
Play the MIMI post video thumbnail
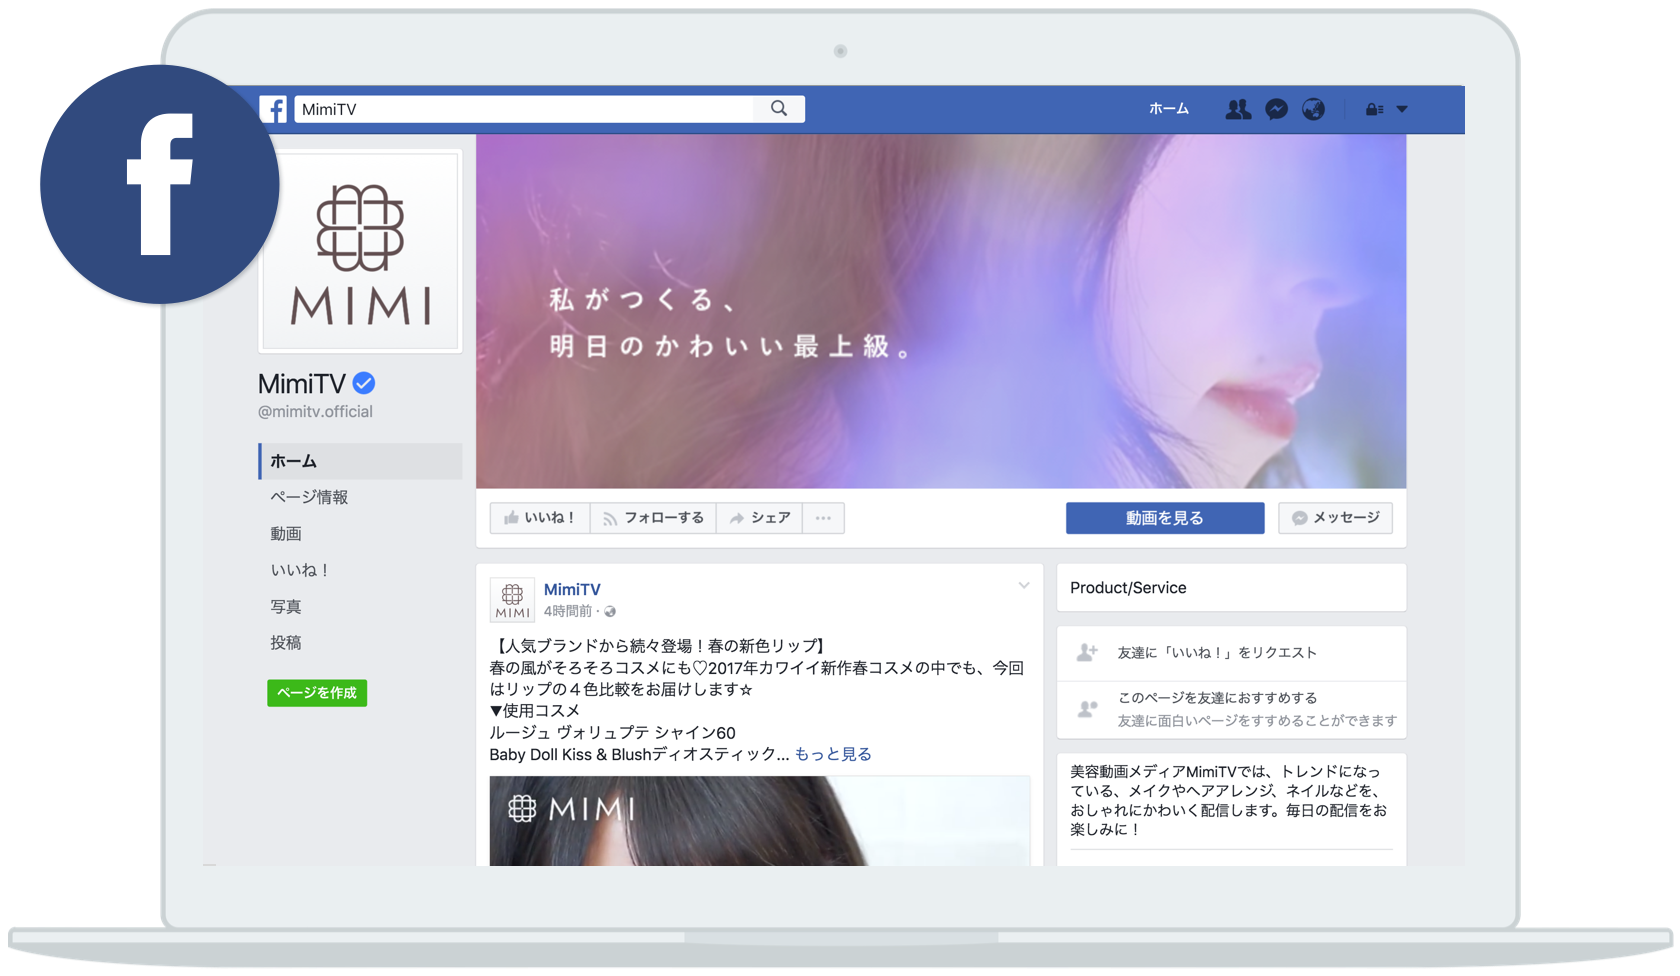(x=759, y=821)
